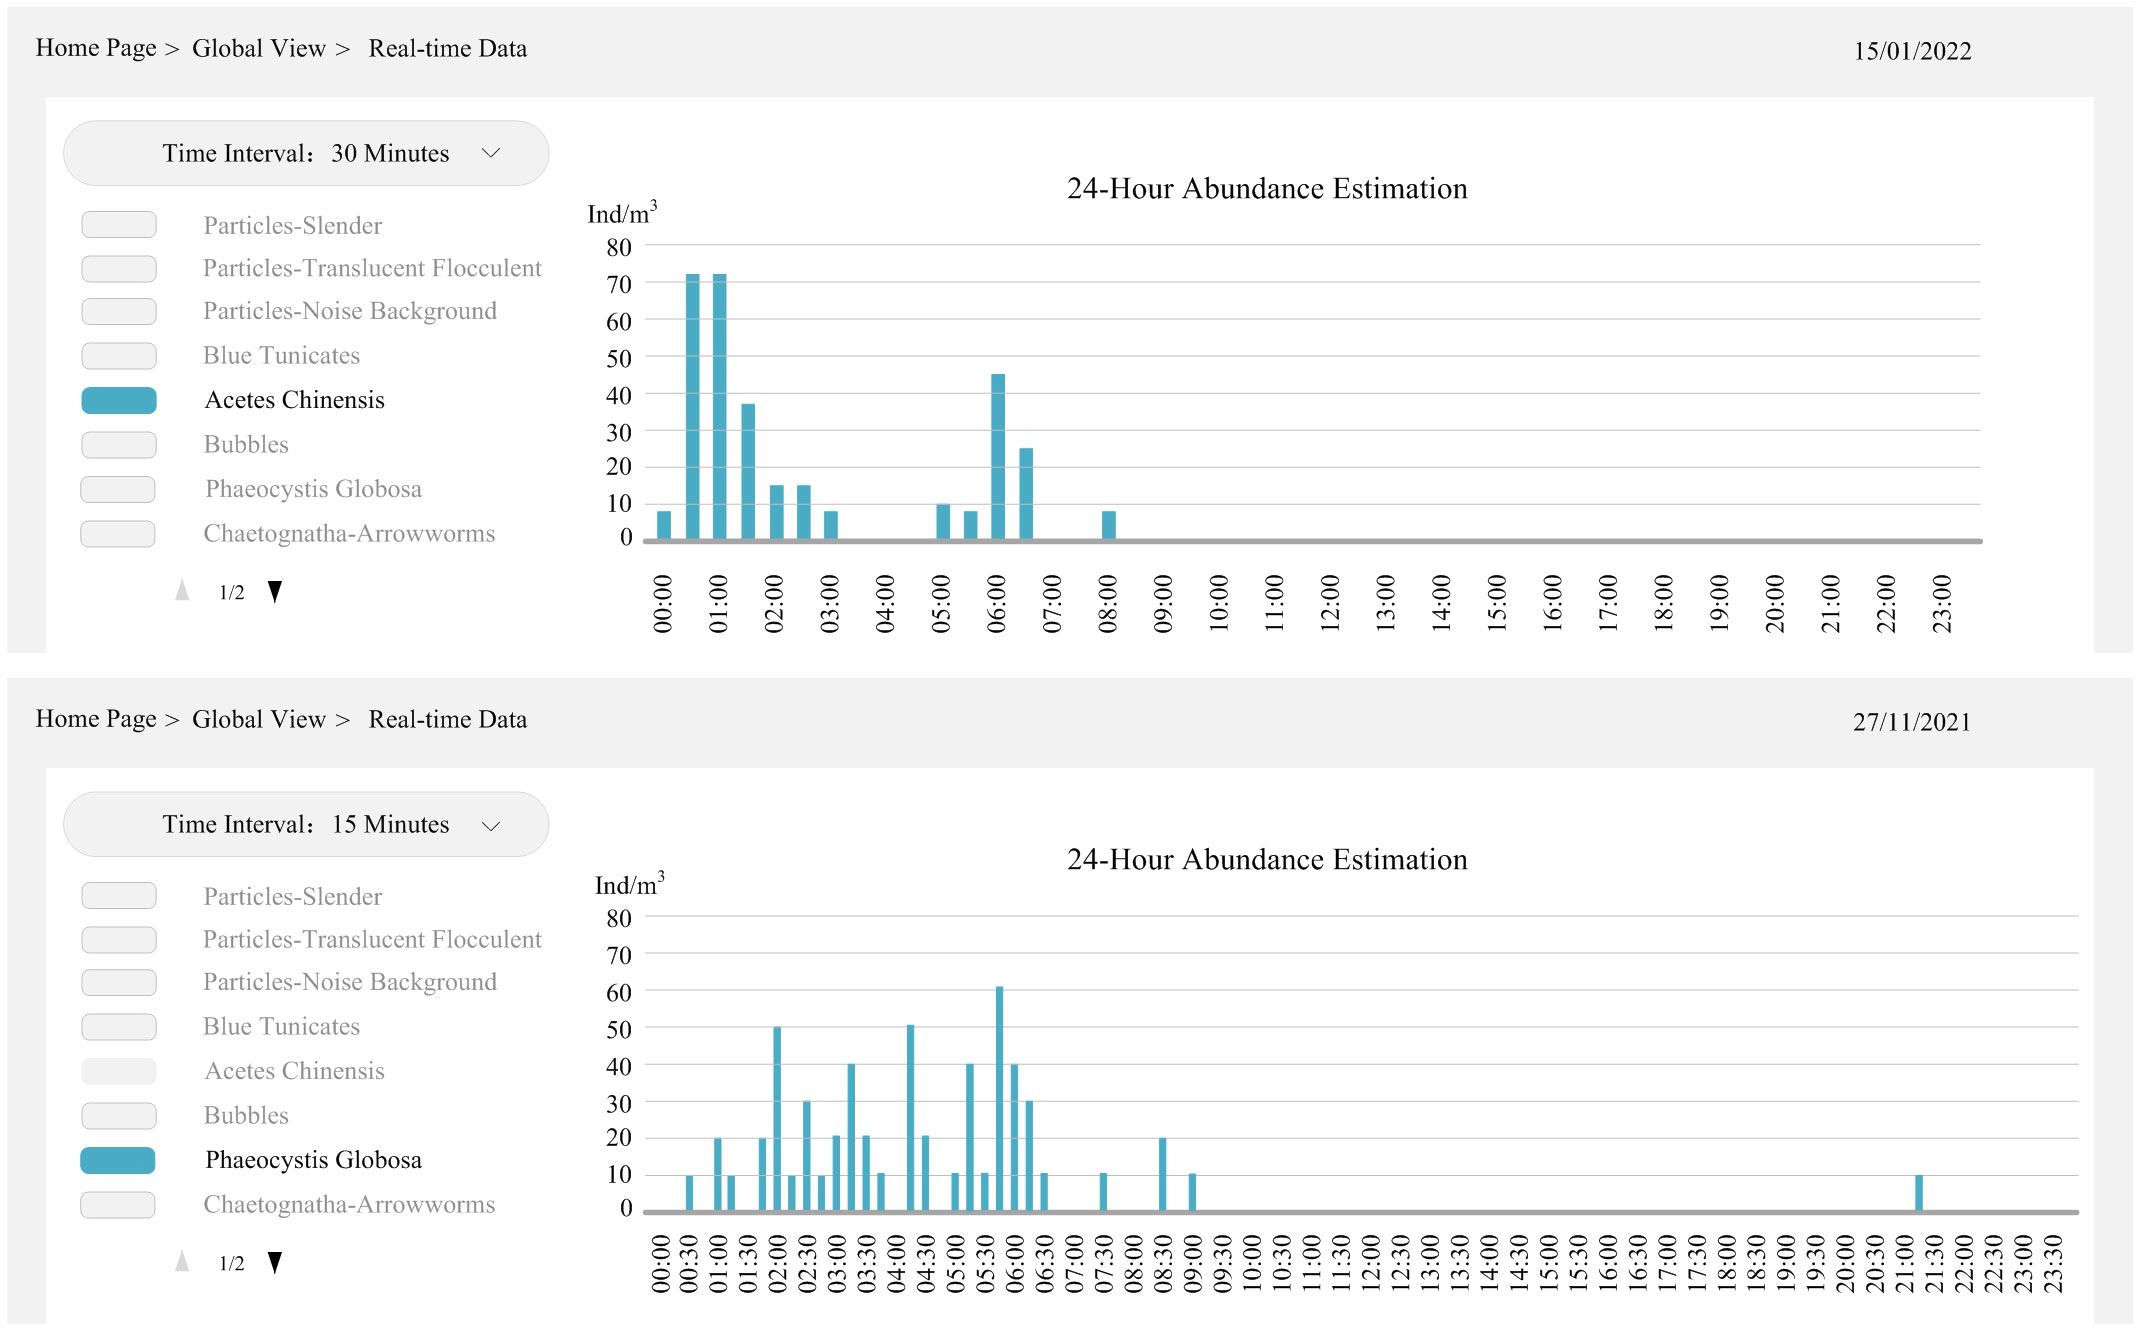Toggle Bubbles in the top panel
Viewport: 2141px width, 1332px height.
(x=119, y=445)
